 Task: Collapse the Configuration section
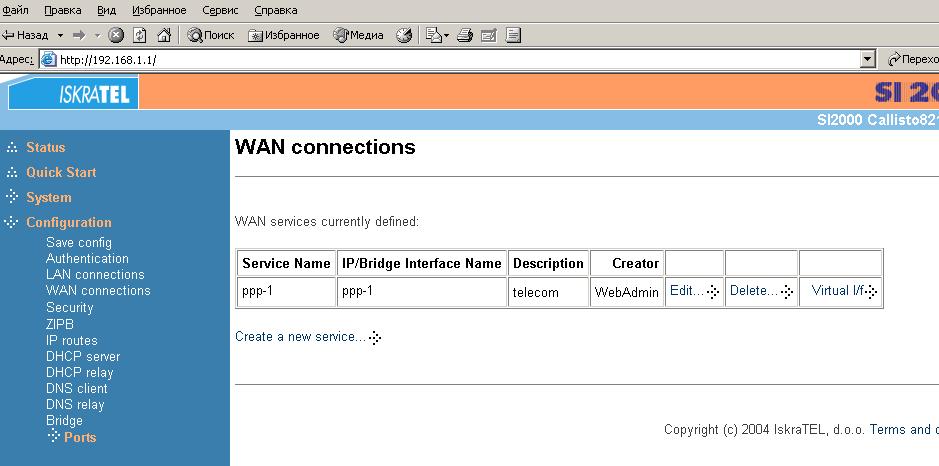tap(69, 222)
